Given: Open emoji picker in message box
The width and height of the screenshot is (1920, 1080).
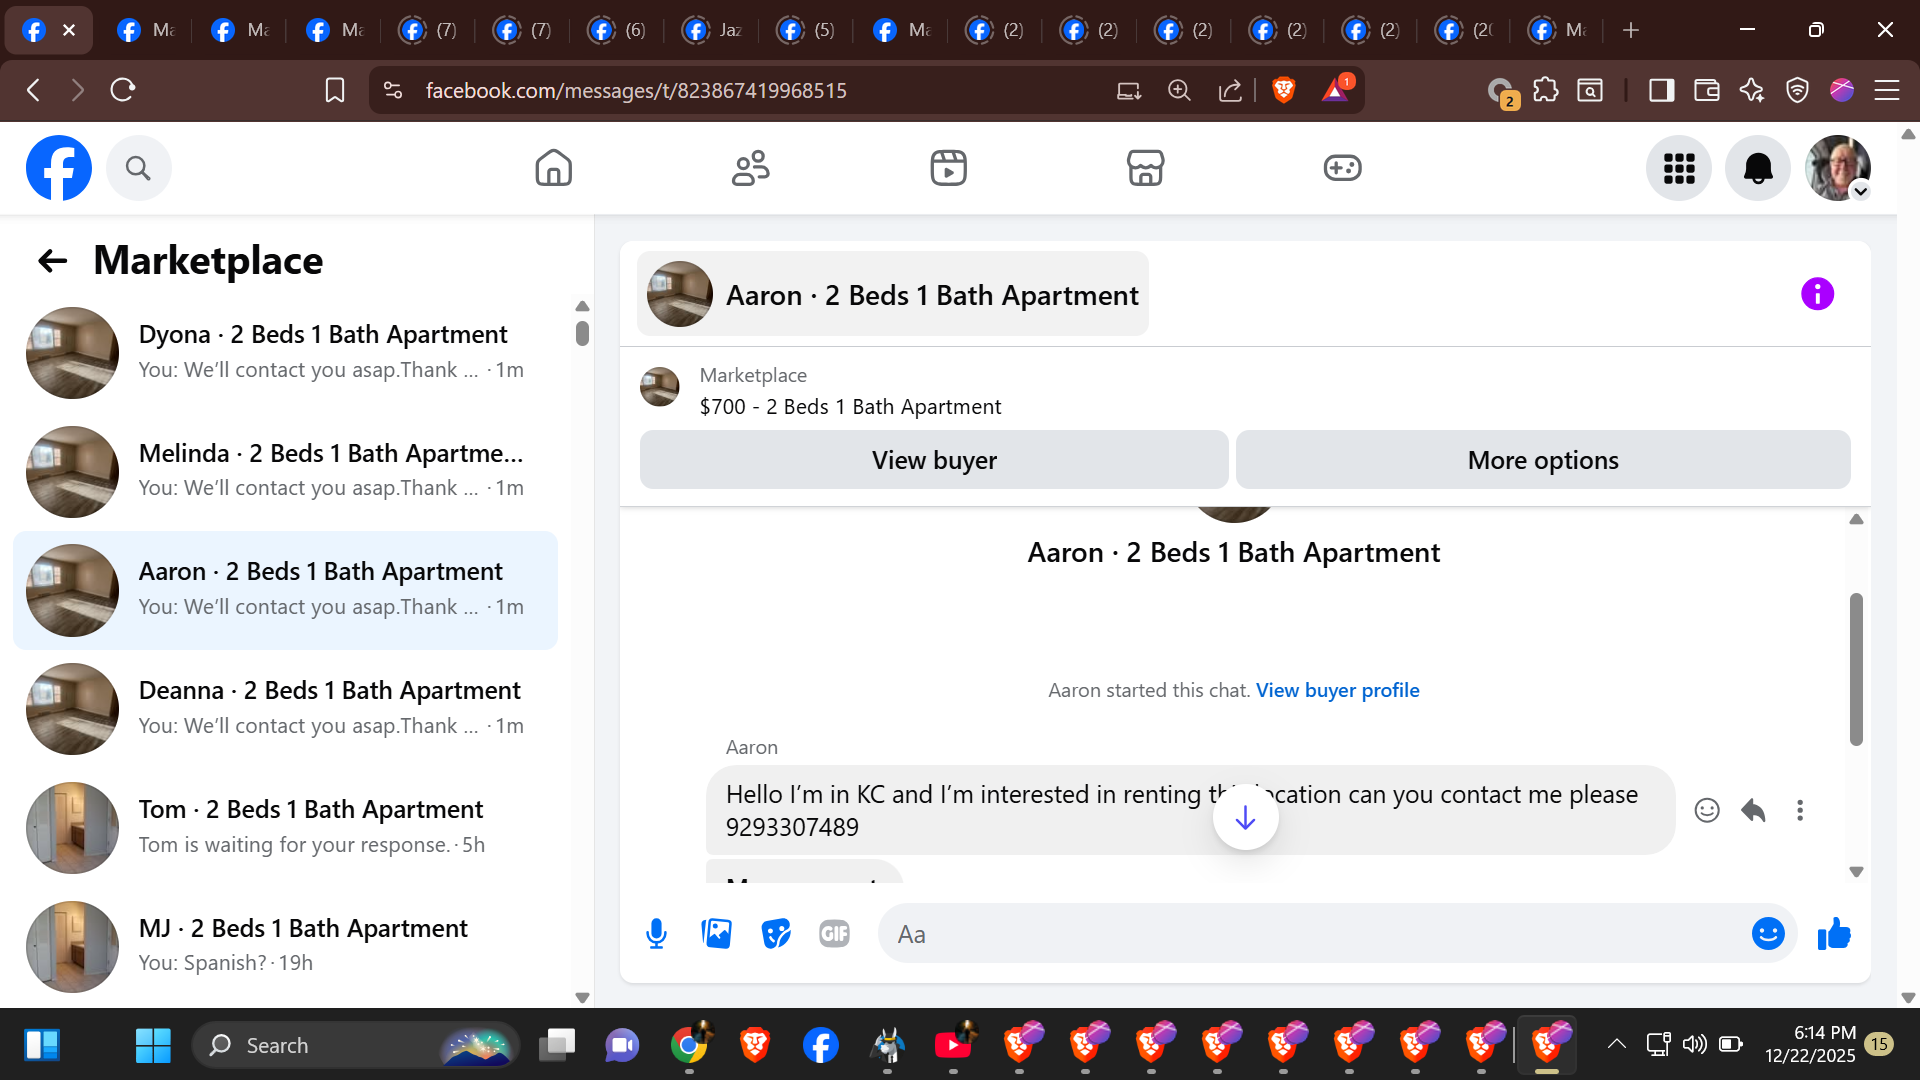Looking at the screenshot, I should click(x=1767, y=934).
